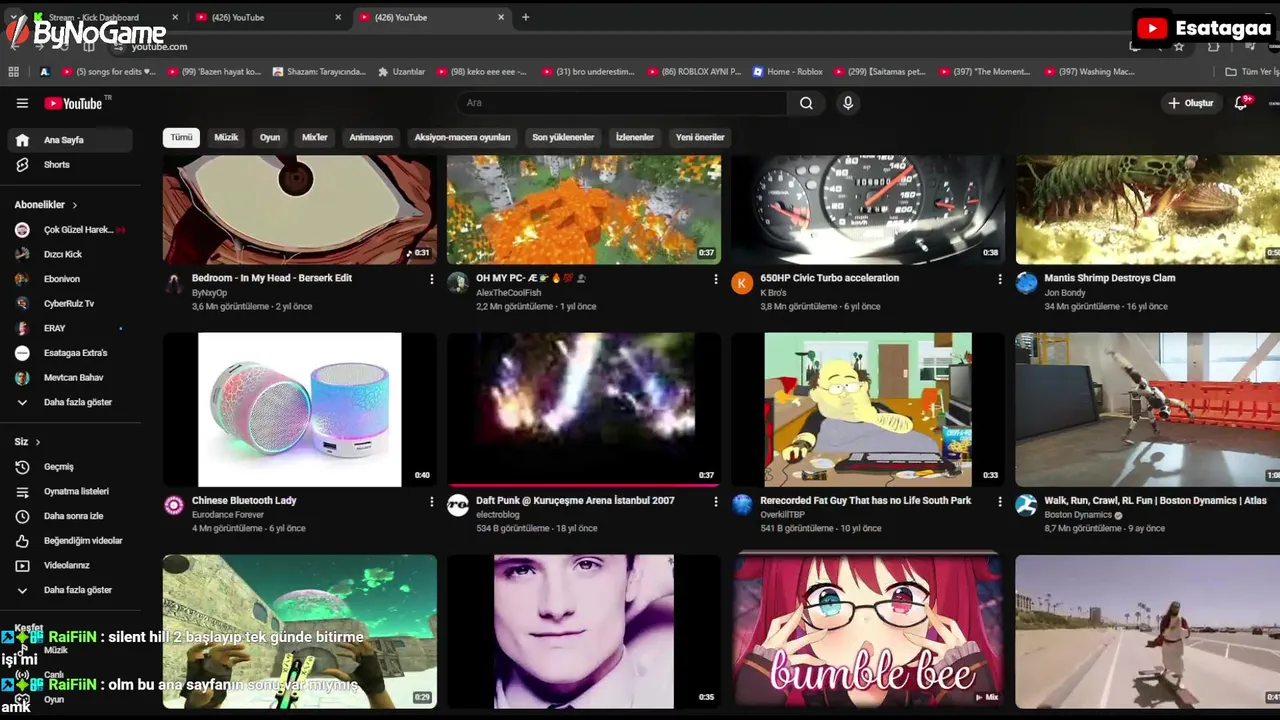Open the CyberRulz Tv subscription
This screenshot has width=1280, height=720.
(x=70, y=303)
